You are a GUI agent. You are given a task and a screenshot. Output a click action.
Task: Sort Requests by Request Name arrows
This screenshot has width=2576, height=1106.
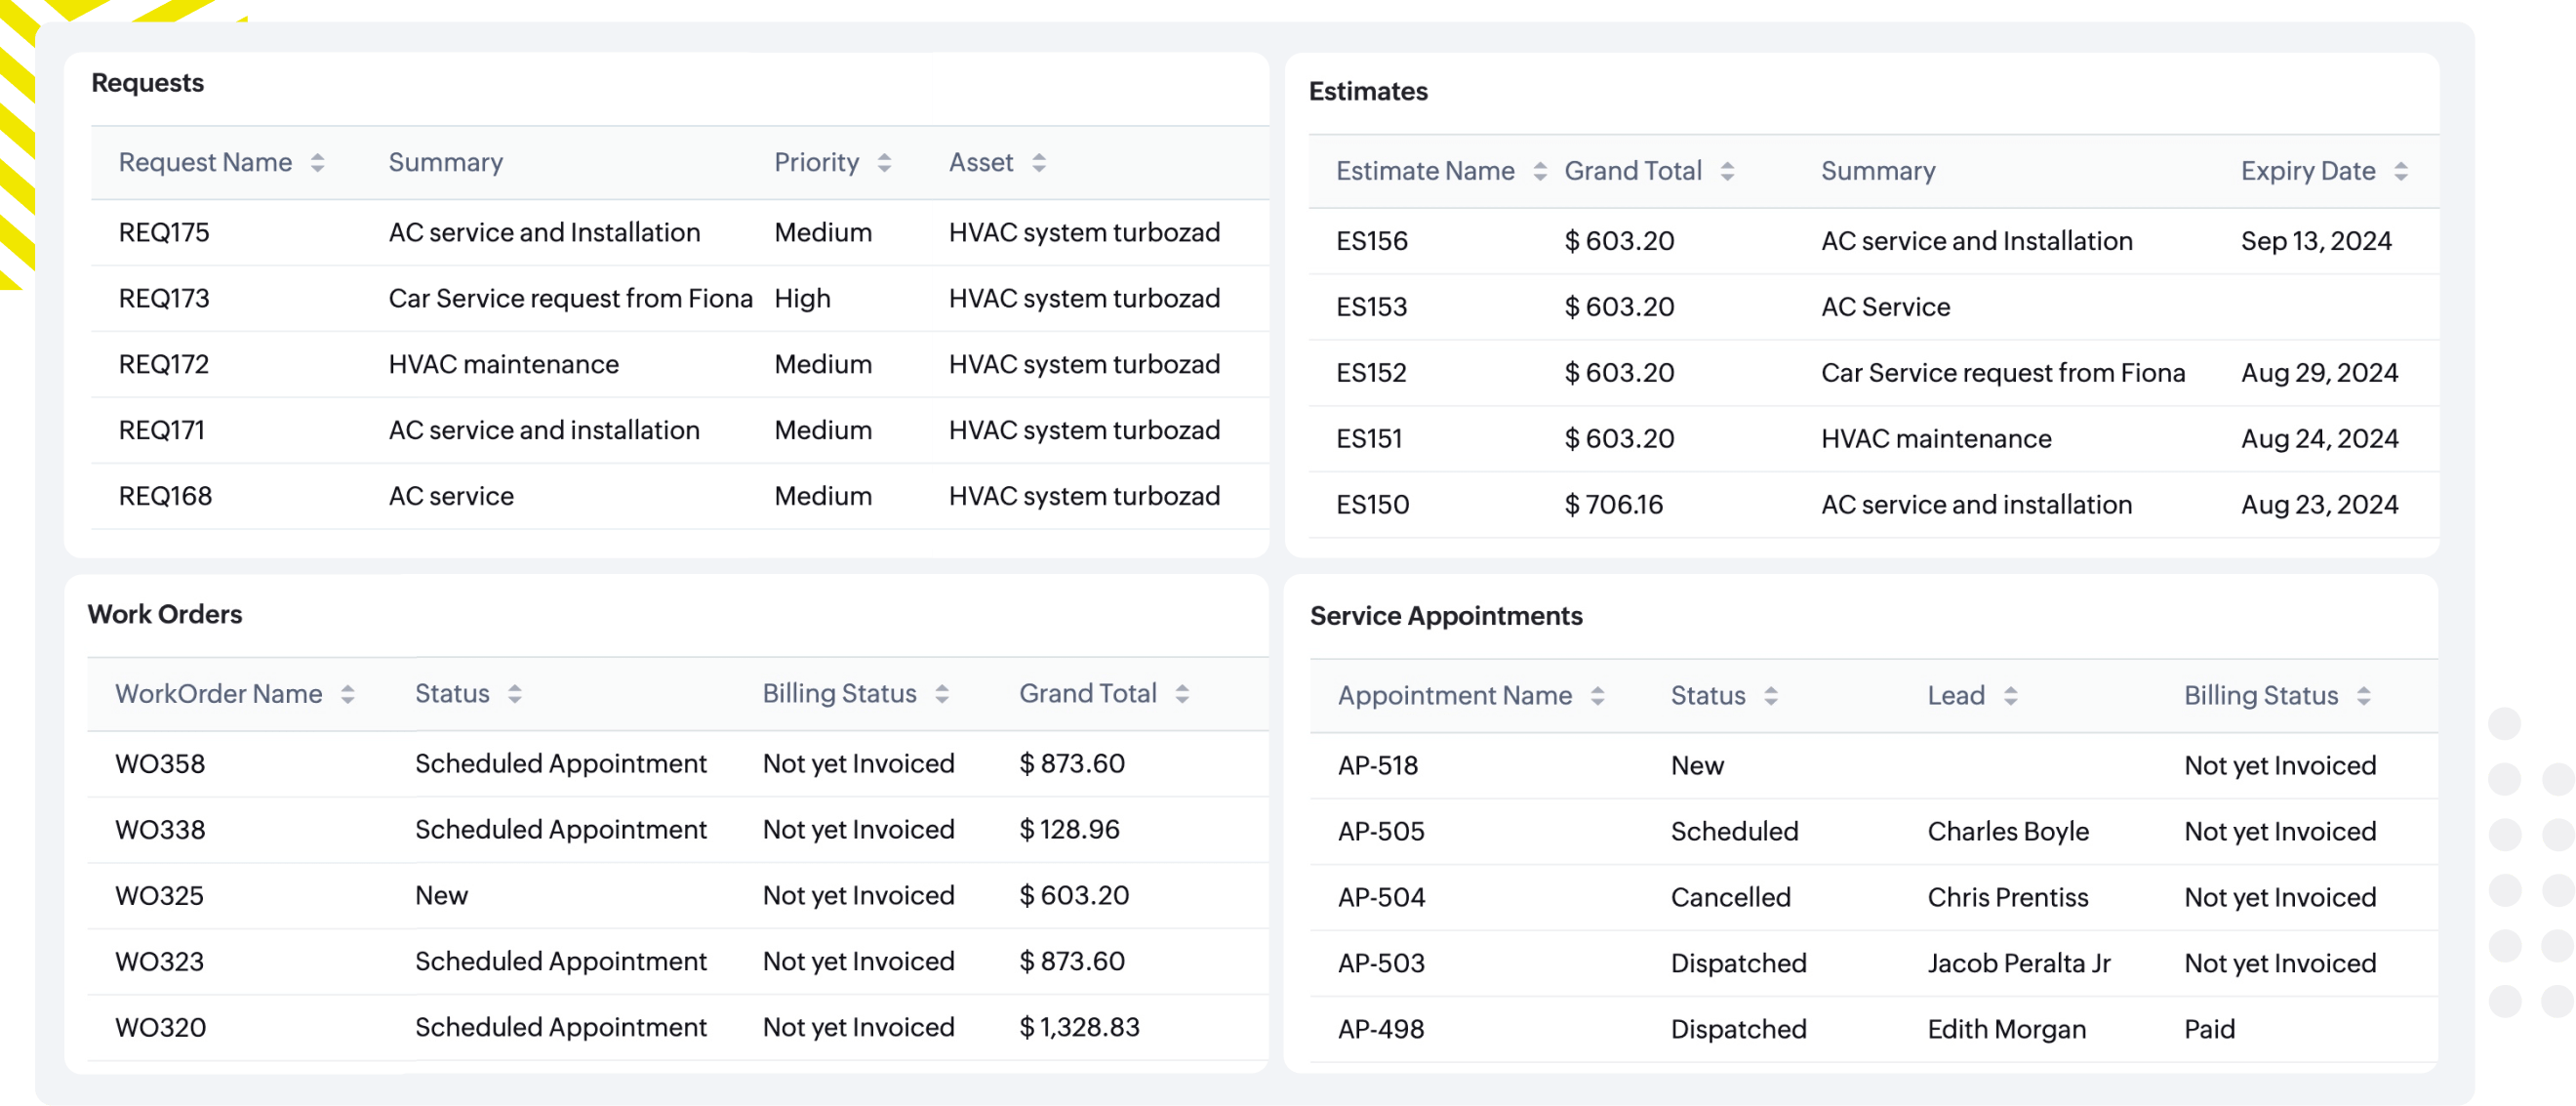coord(317,163)
